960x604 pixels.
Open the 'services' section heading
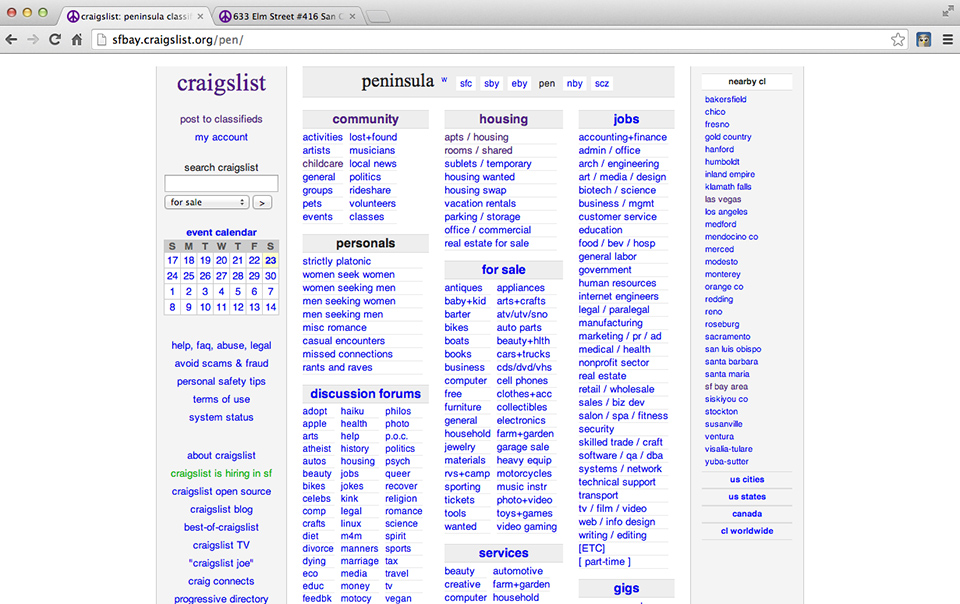click(x=503, y=553)
